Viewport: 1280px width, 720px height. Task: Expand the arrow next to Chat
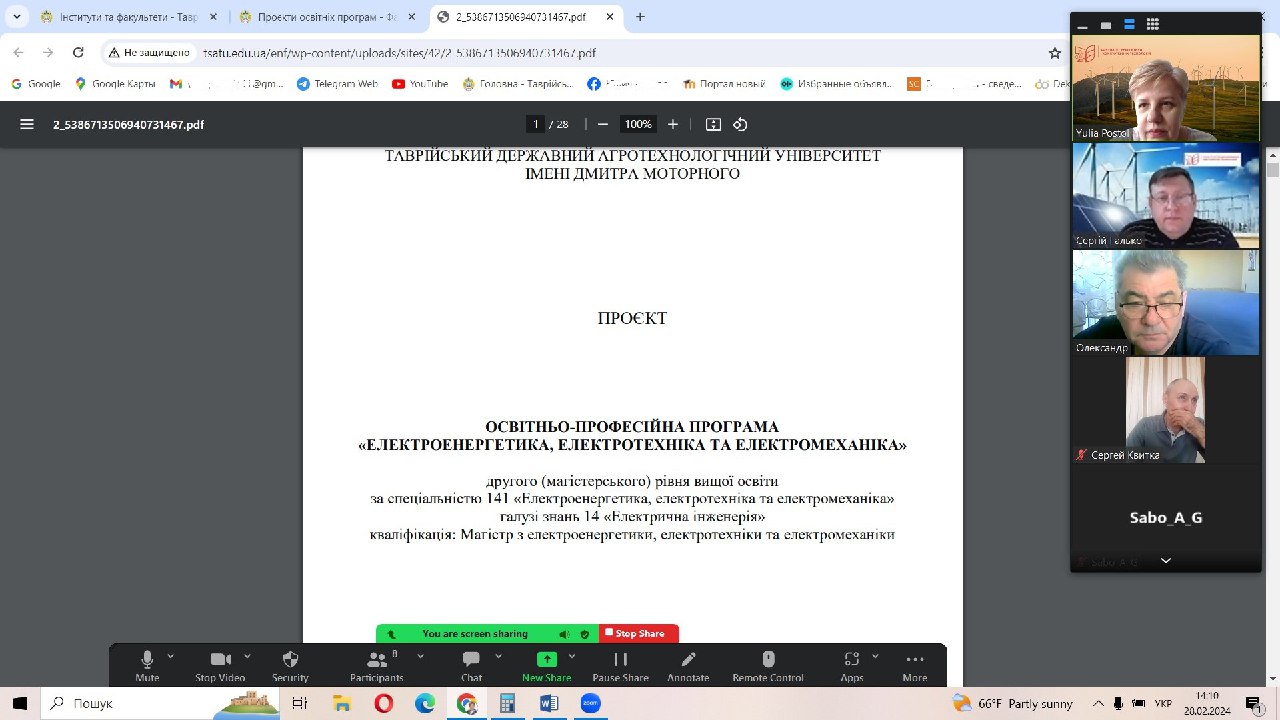pyautogui.click(x=496, y=656)
